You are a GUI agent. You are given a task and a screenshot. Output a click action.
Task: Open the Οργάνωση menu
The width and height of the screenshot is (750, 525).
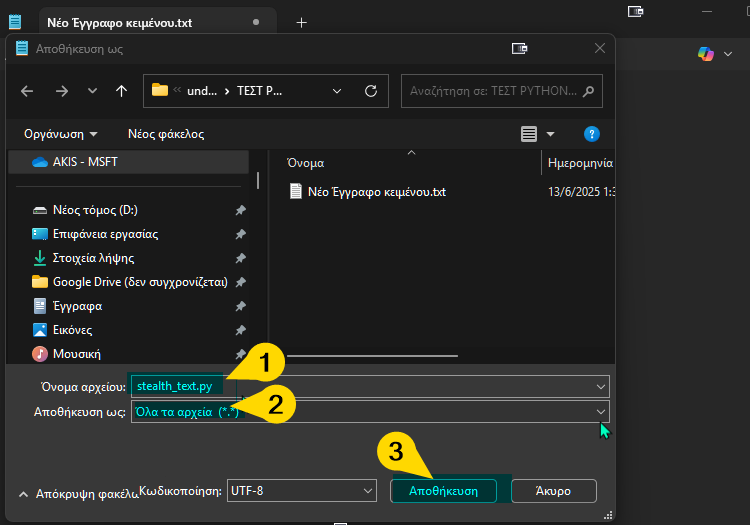pyautogui.click(x=61, y=134)
